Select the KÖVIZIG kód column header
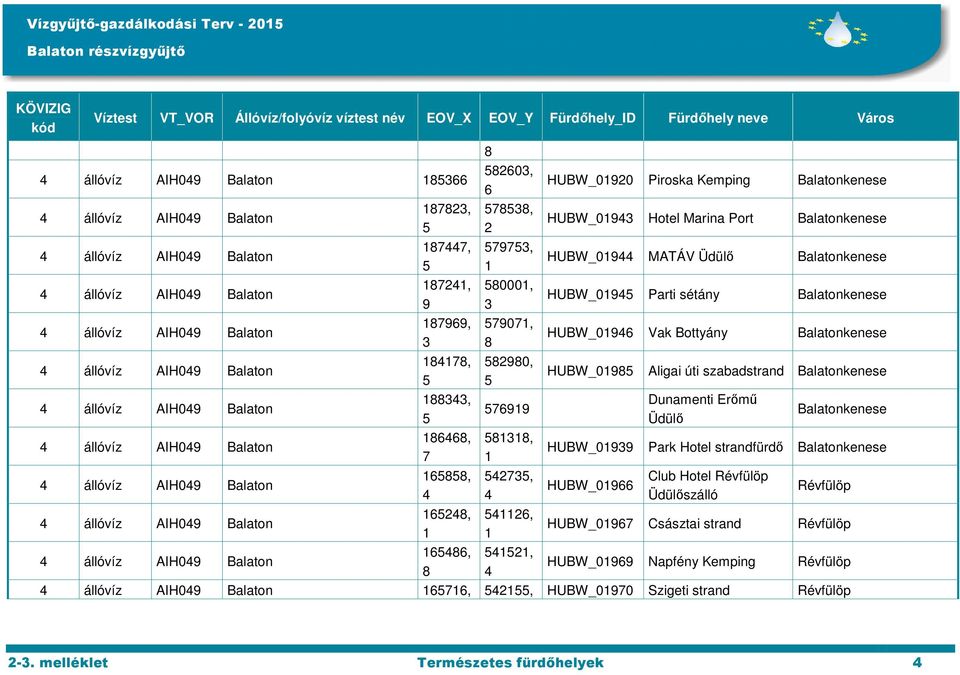This screenshot has height=675, width=960. (x=43, y=118)
